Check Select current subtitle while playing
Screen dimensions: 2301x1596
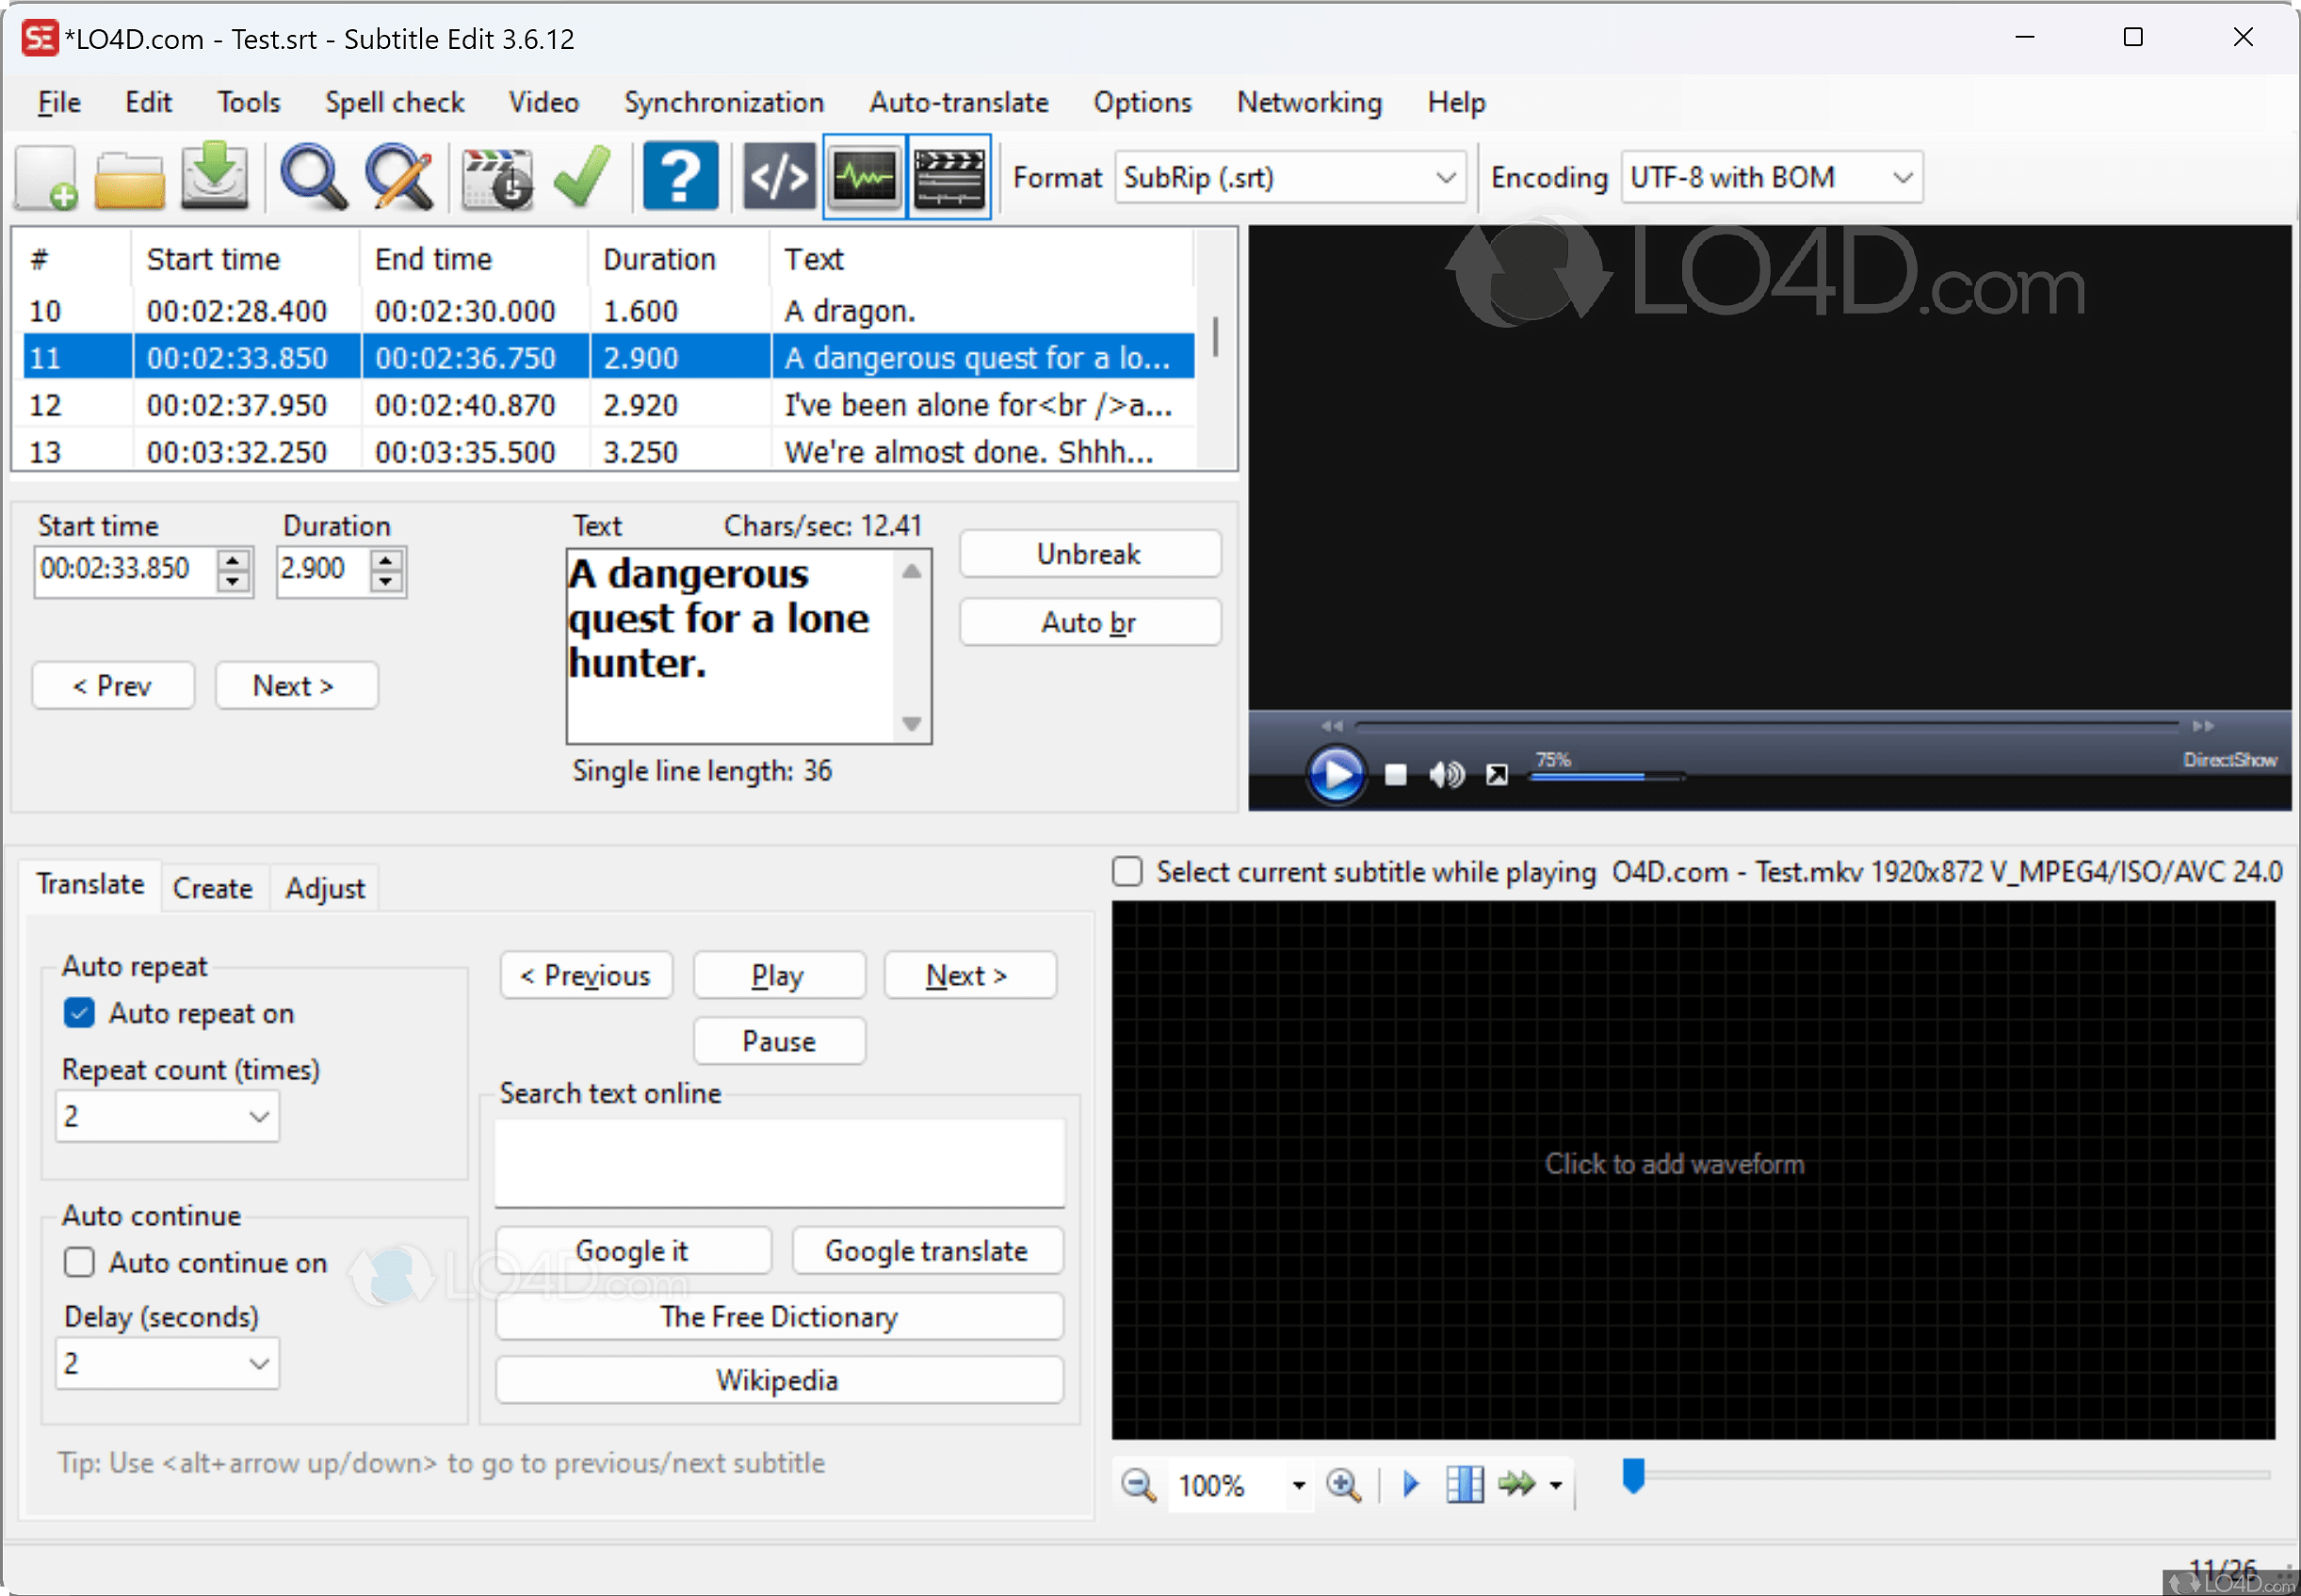[x=1127, y=871]
